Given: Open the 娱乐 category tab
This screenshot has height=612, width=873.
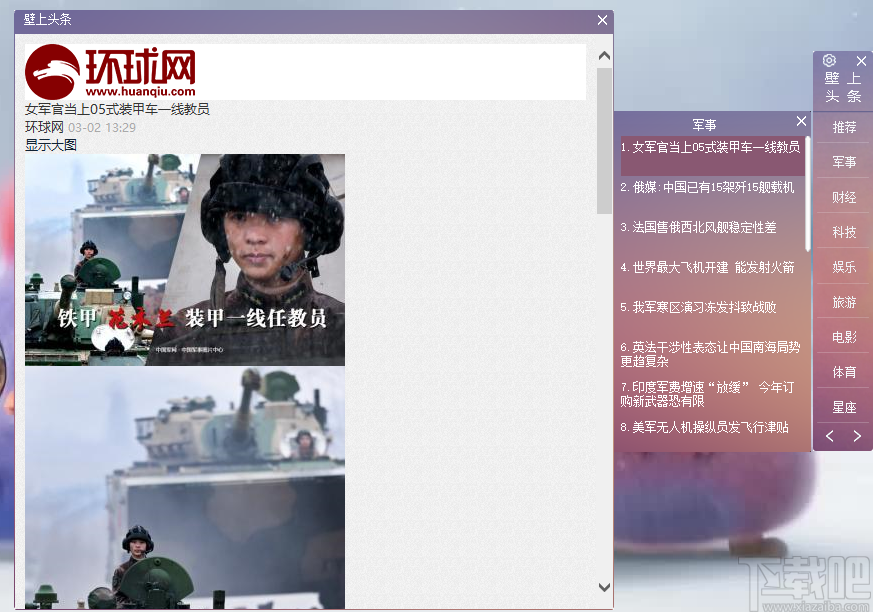Looking at the screenshot, I should pos(843,267).
